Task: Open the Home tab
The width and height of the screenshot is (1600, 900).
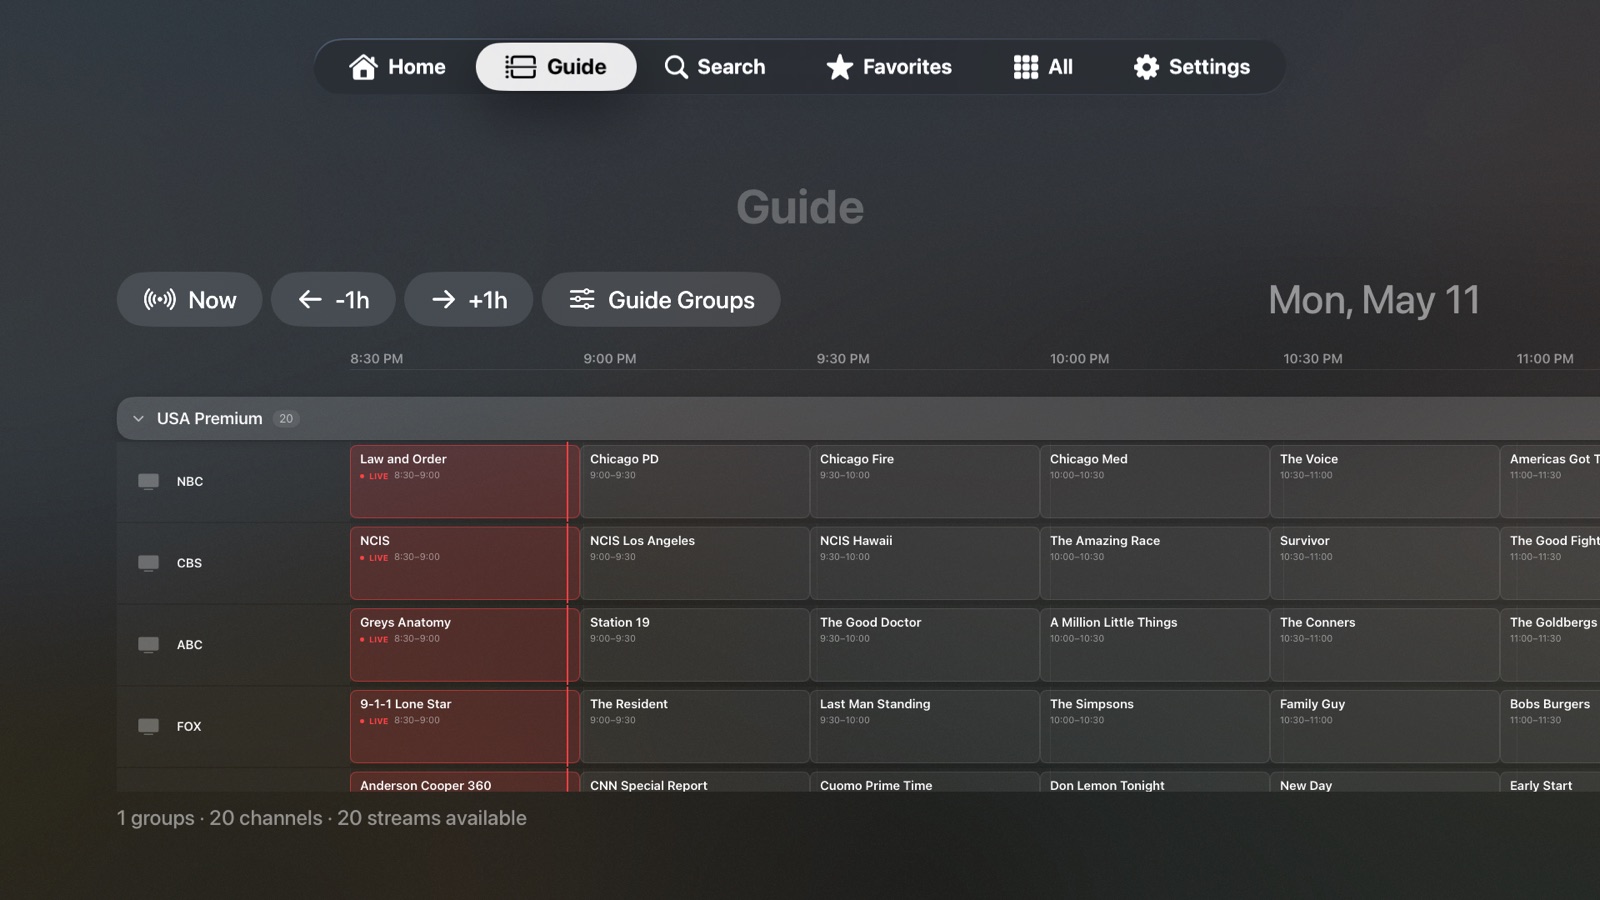Action: tap(397, 67)
